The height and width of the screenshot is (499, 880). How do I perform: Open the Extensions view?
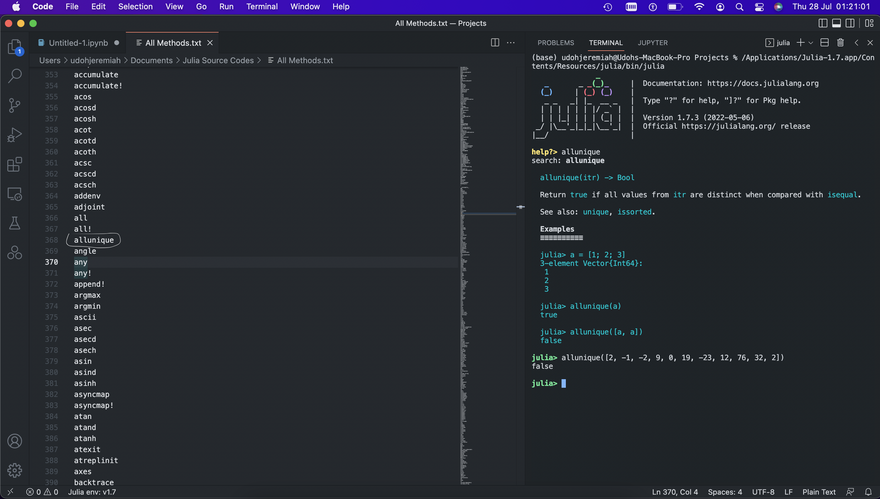(x=15, y=164)
